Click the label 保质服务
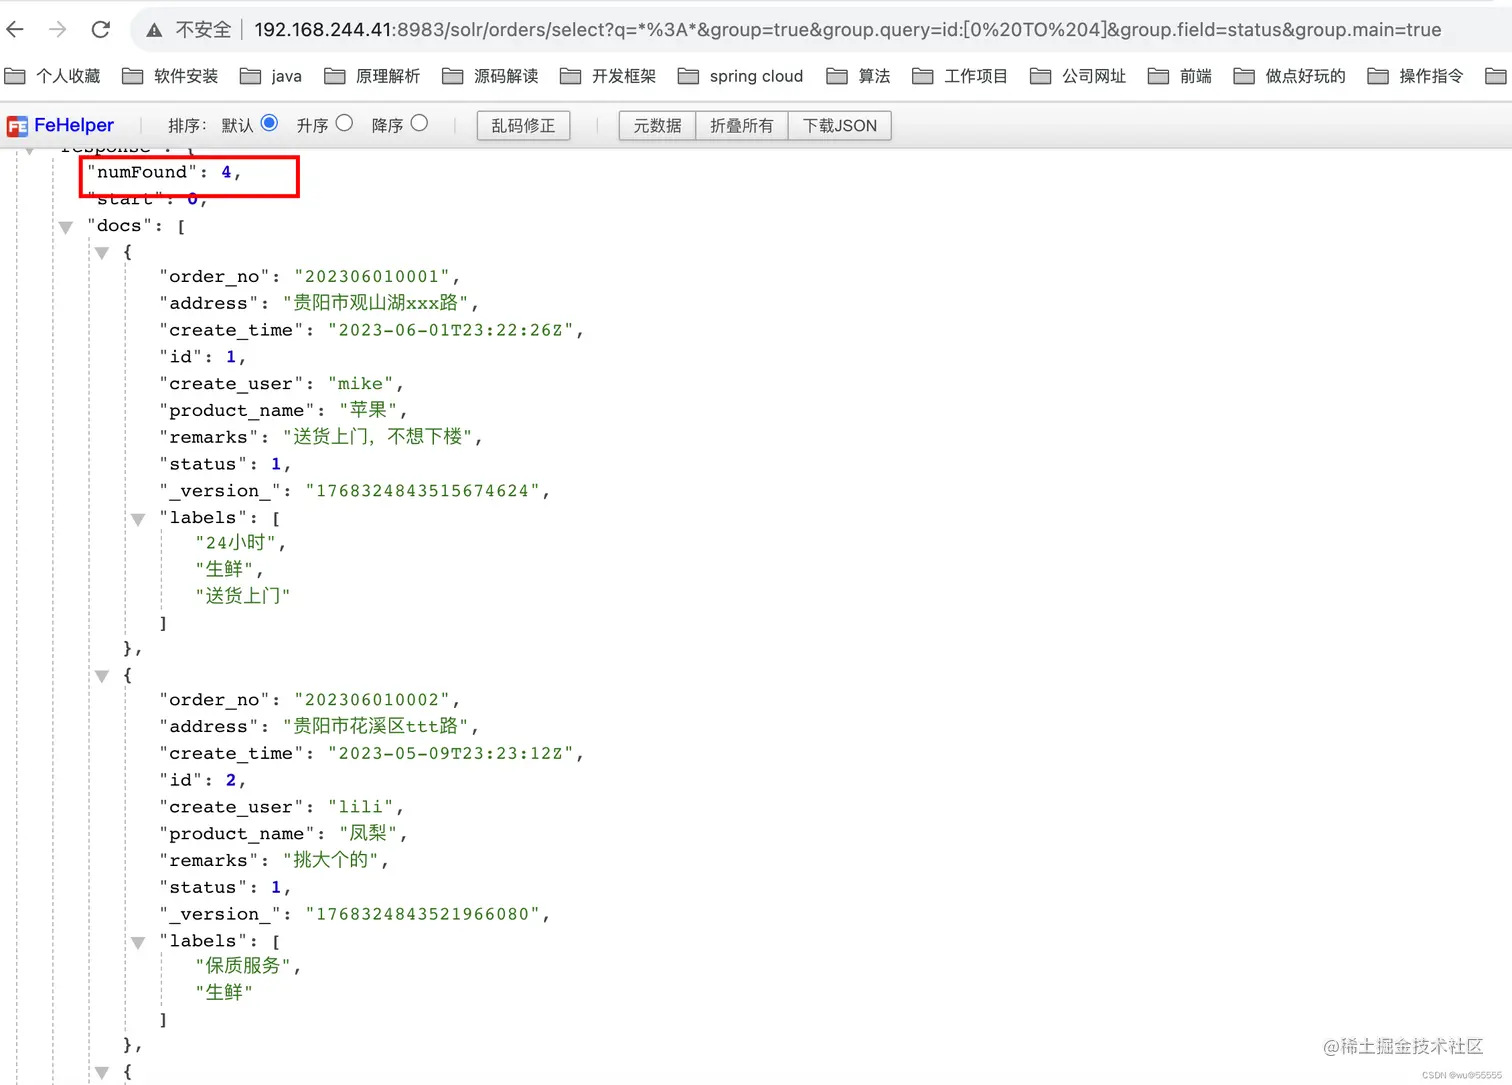 (x=243, y=966)
